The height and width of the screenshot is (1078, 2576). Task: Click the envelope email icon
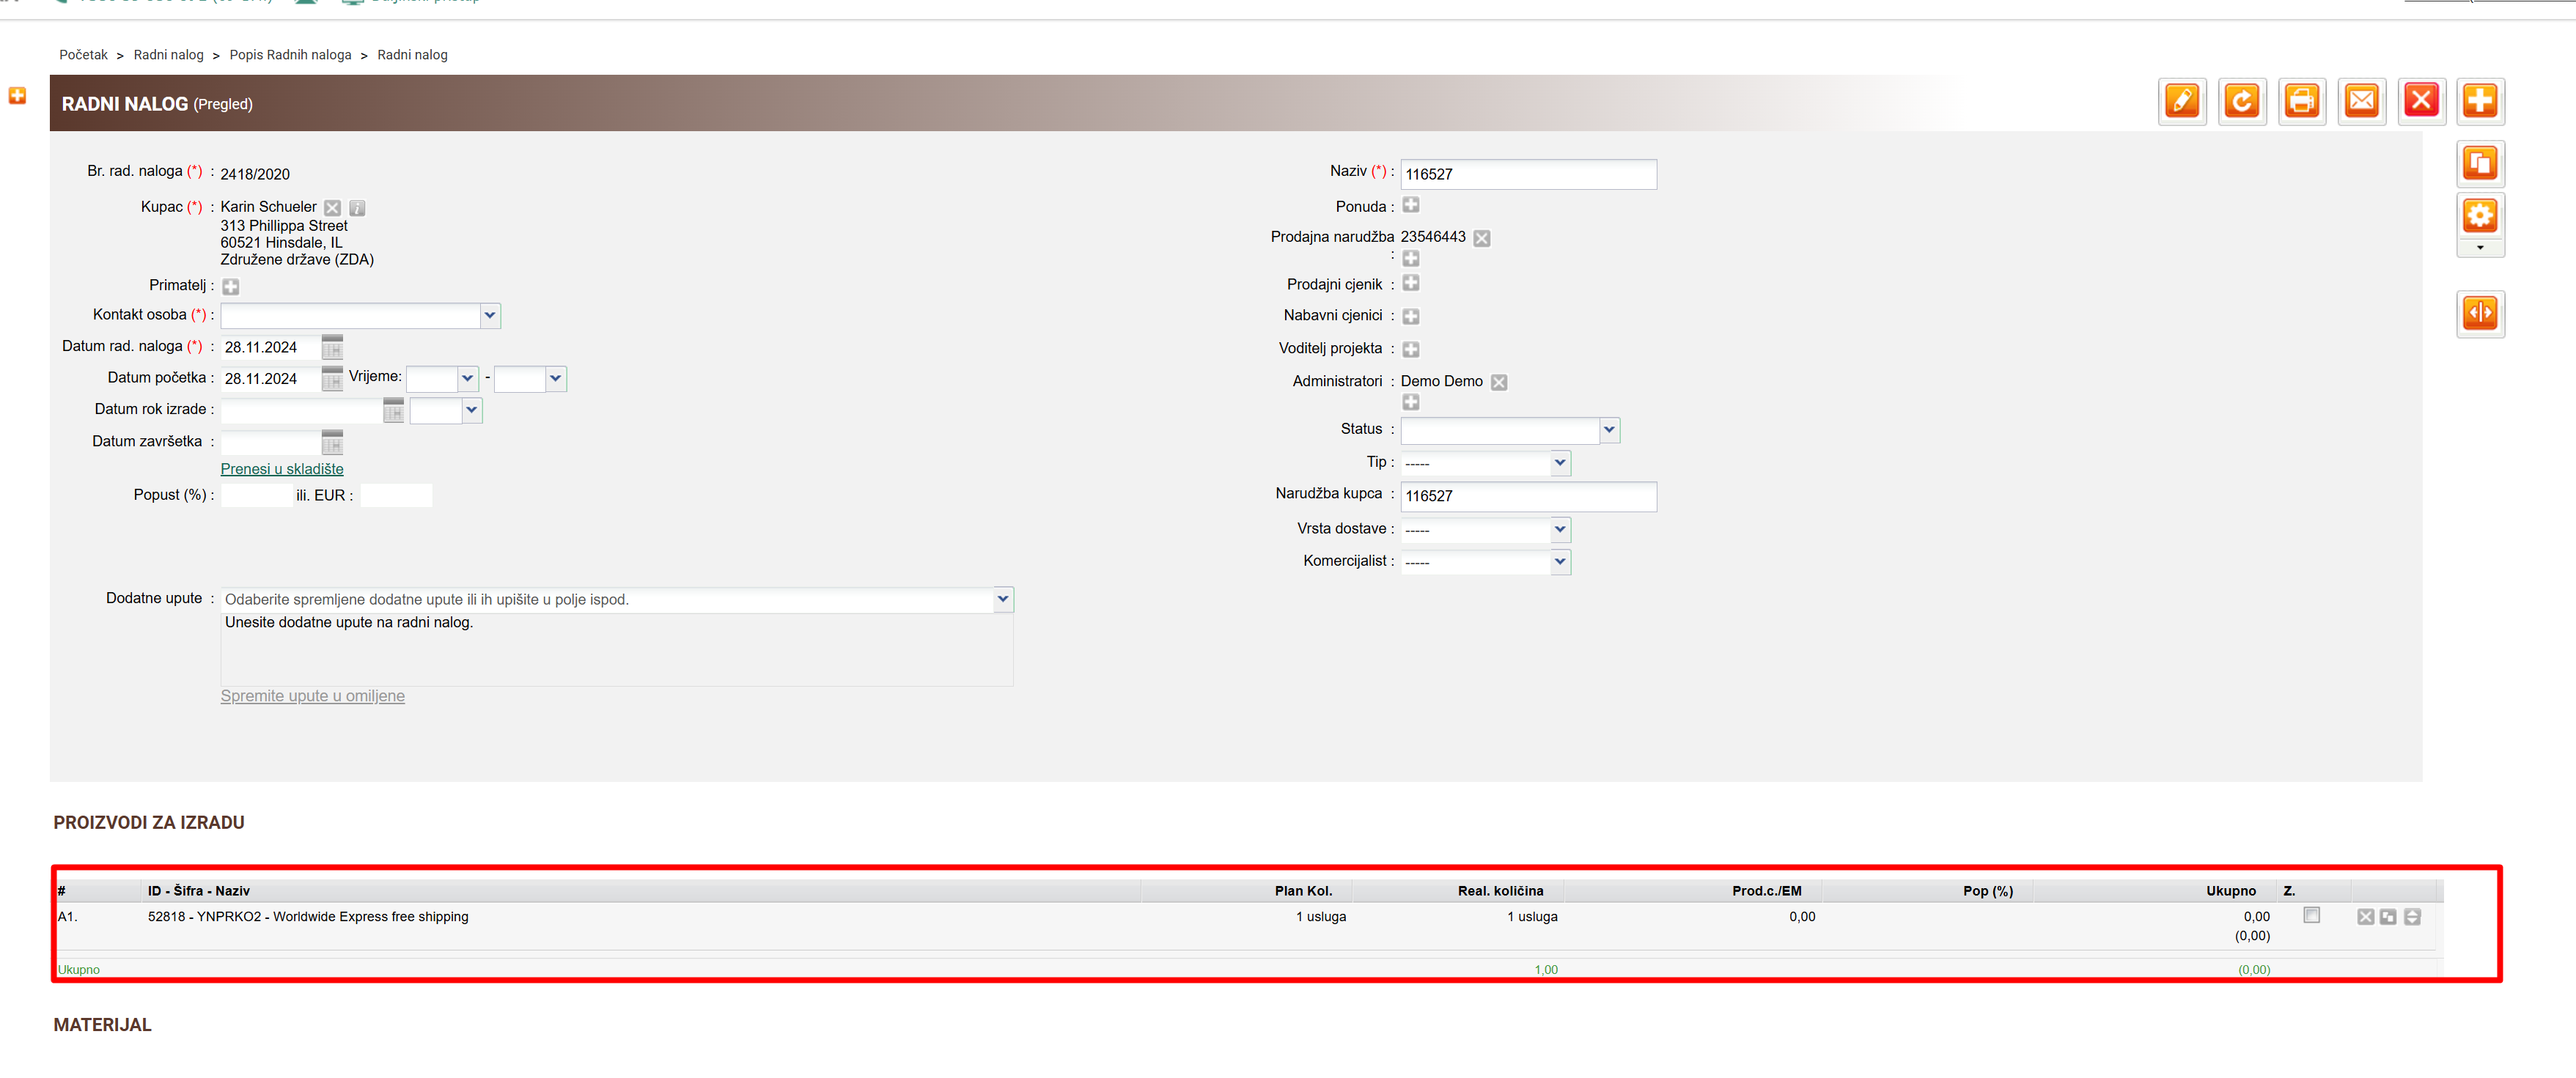point(2361,101)
